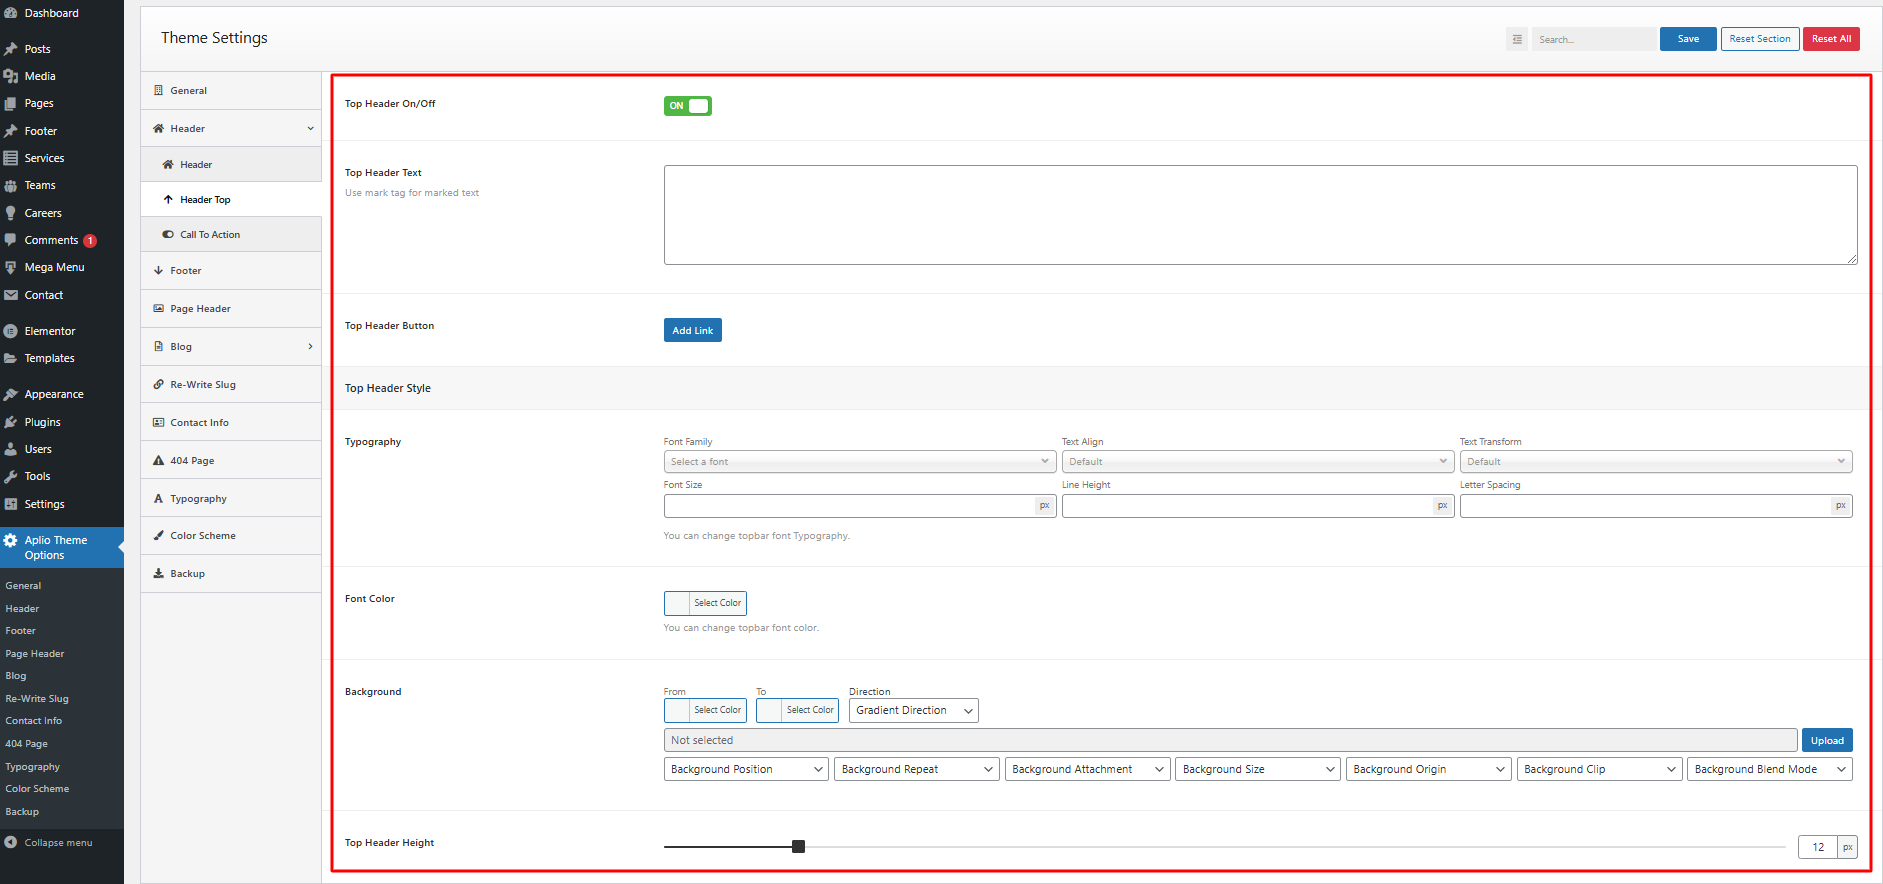The width and height of the screenshot is (1883, 884).
Task: Click the Pages icon in sidebar
Action: pos(11,103)
